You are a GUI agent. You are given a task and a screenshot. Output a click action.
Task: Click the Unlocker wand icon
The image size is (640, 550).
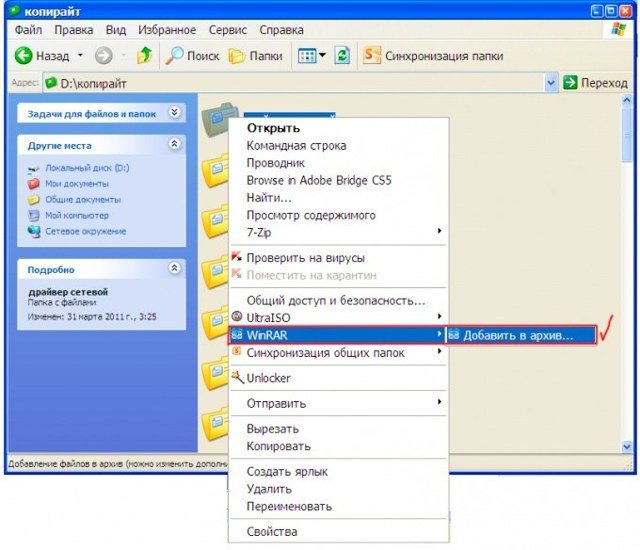point(237,377)
